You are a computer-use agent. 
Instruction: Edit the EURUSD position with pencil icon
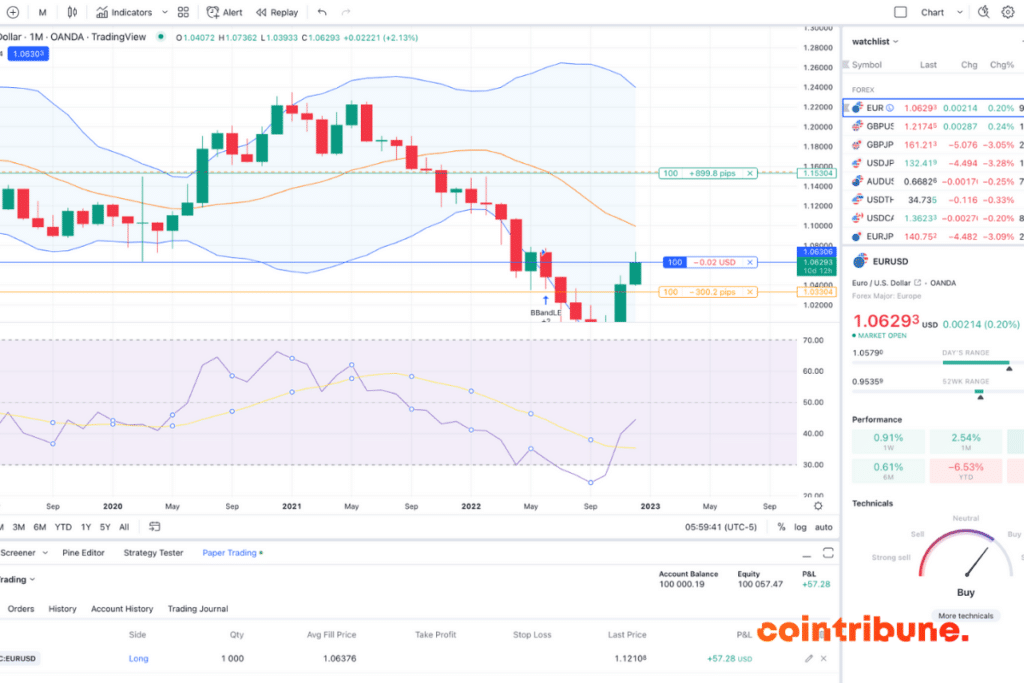pyautogui.click(x=808, y=659)
